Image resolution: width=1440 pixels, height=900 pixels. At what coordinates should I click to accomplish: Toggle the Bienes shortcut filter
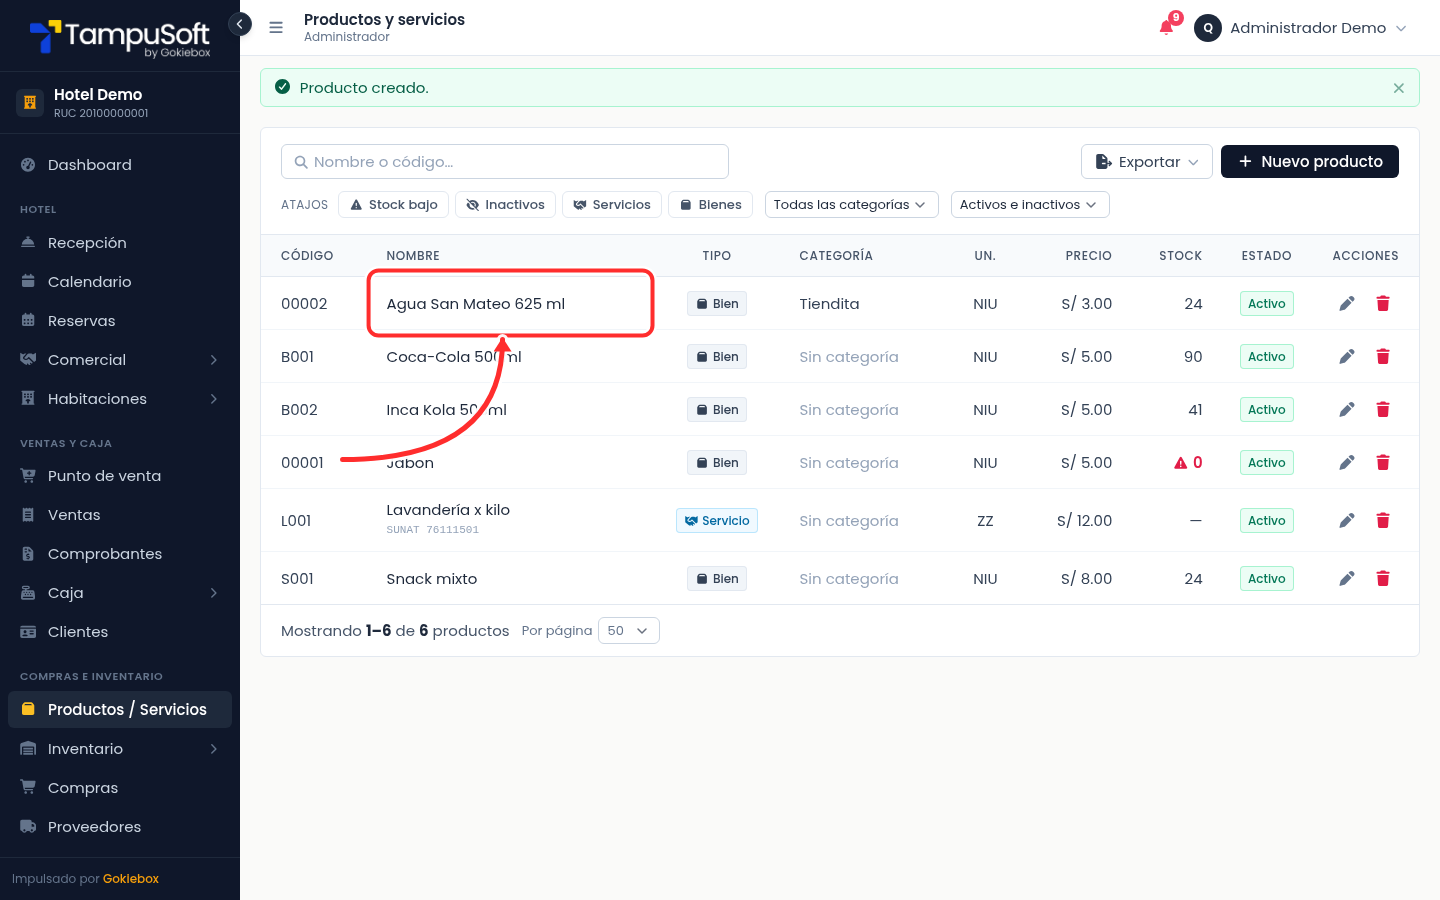point(711,205)
